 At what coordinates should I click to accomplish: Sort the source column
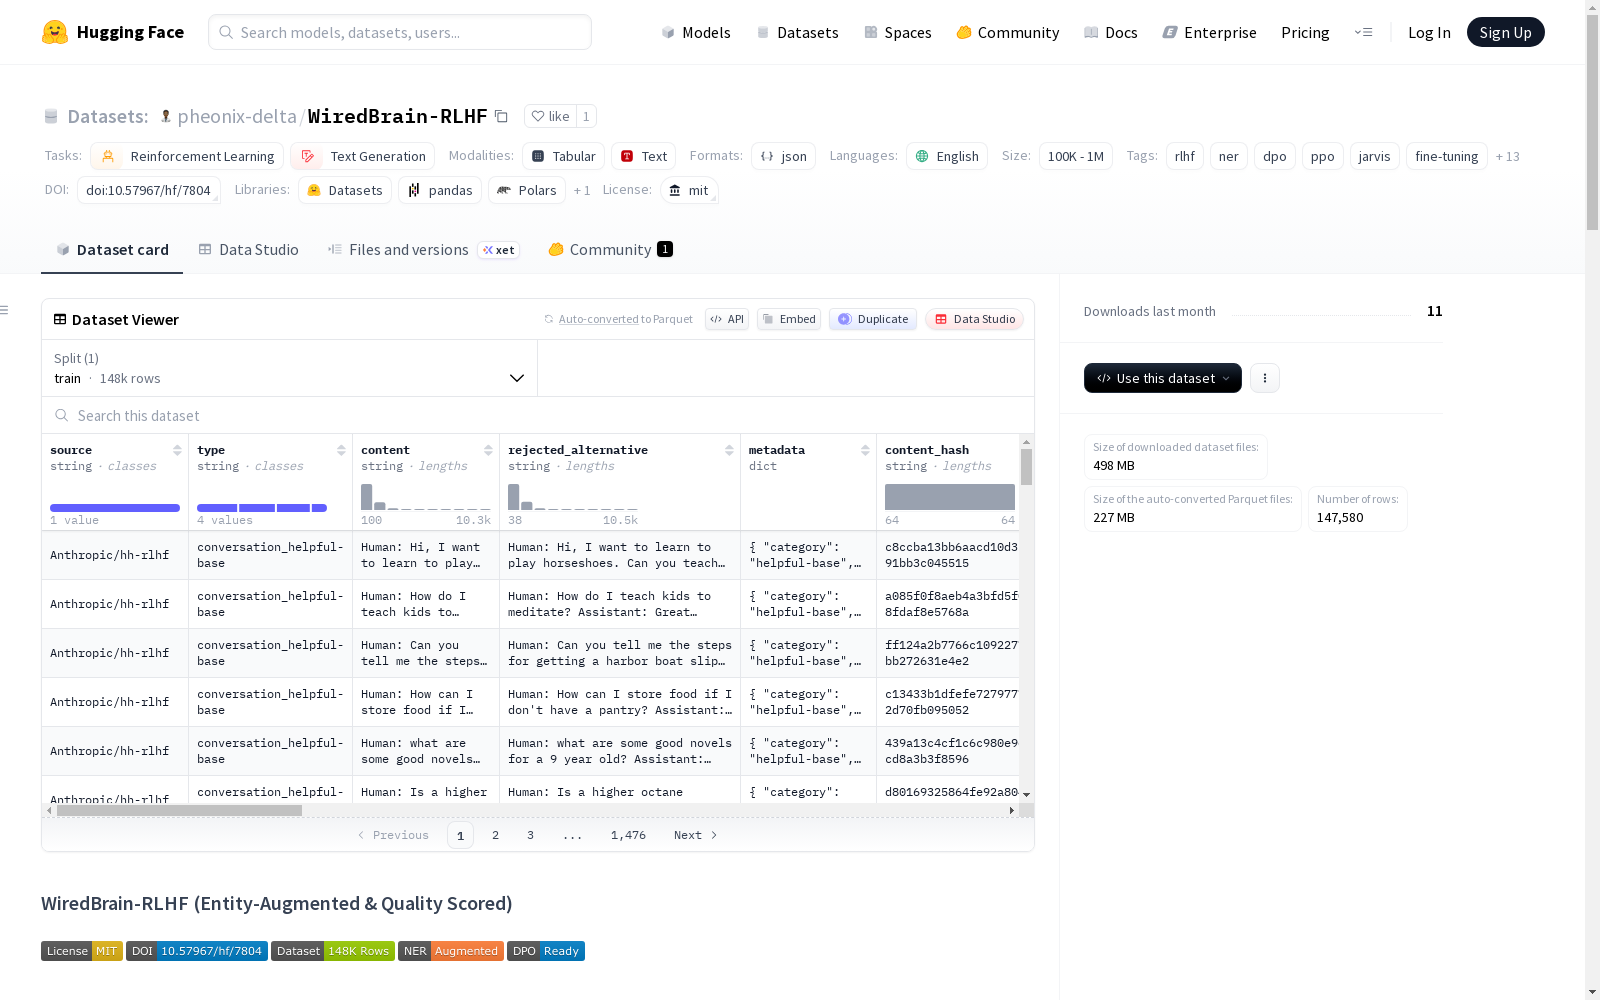[177, 450]
